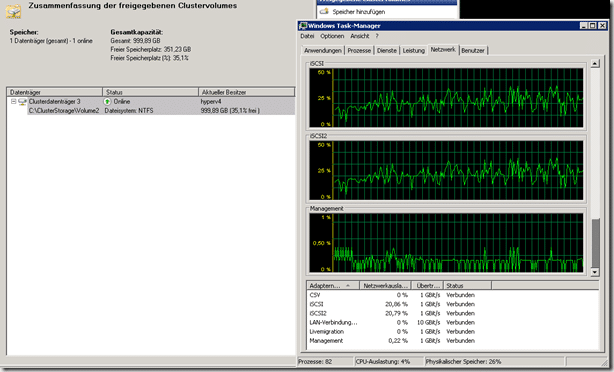Click the cluster shared volumes summary icon
614x372 pixels.
[13, 11]
